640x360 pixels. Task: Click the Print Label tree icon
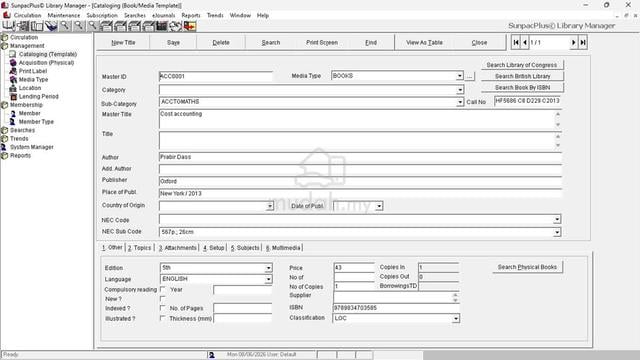tap(13, 71)
